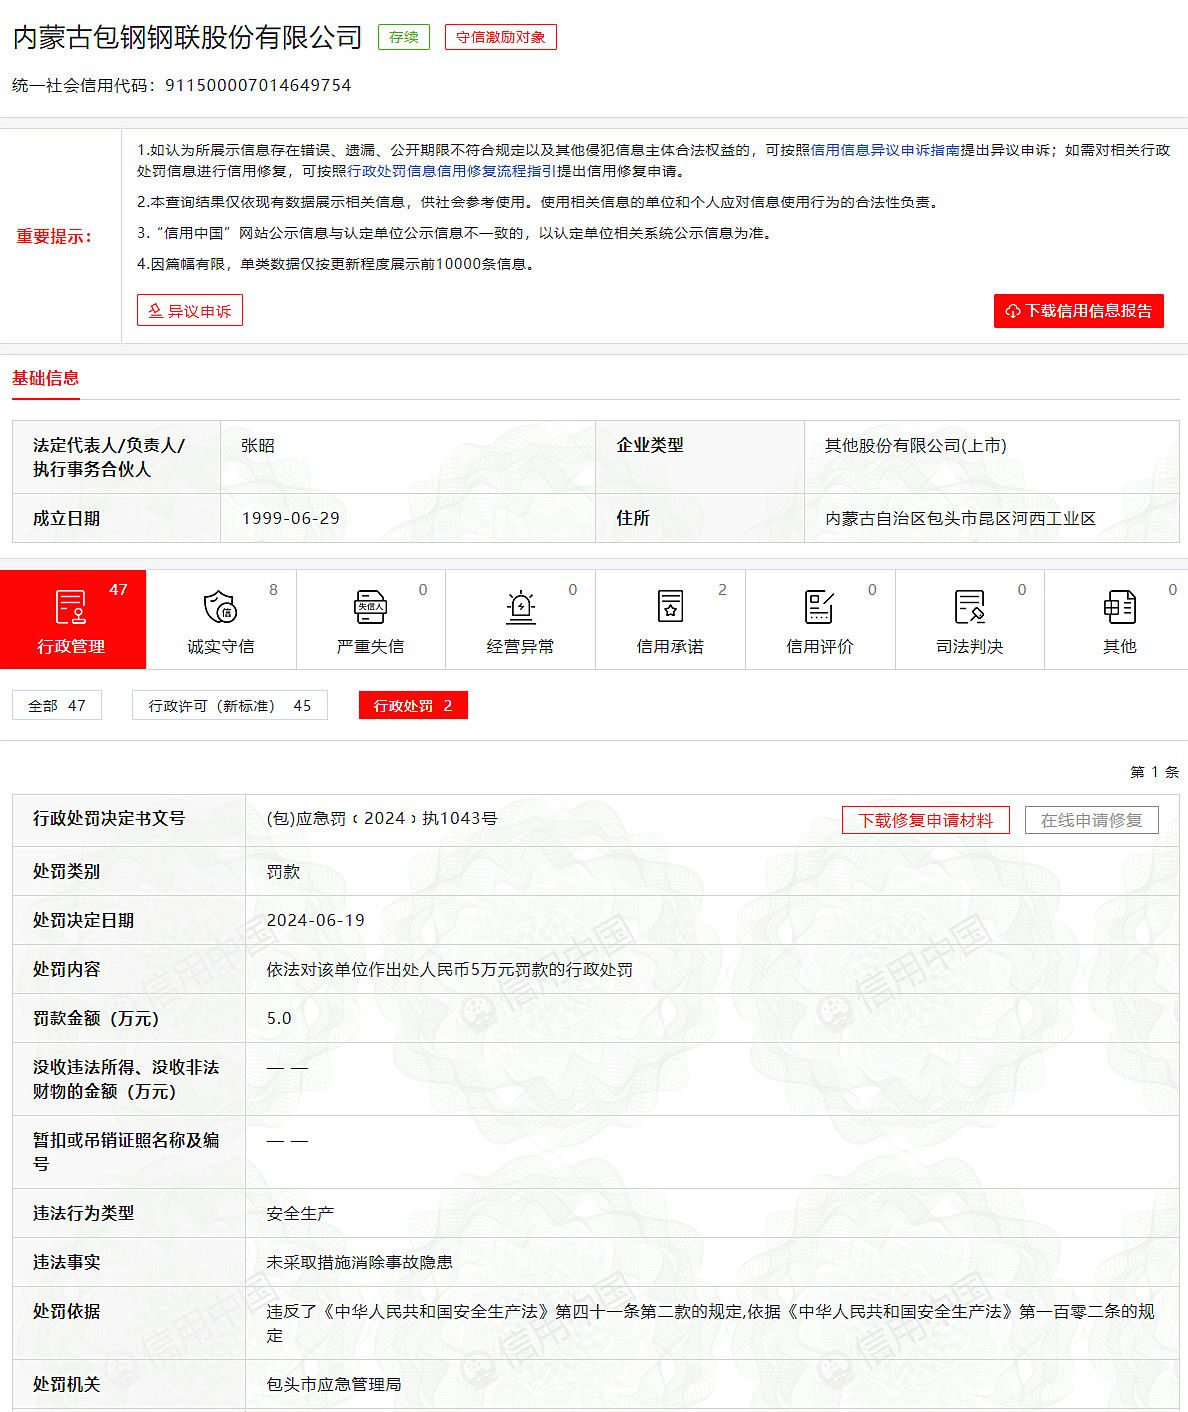This screenshot has height=1412, width=1188.
Task: Switch to 司法判决 tab label
Action: pos(969,646)
